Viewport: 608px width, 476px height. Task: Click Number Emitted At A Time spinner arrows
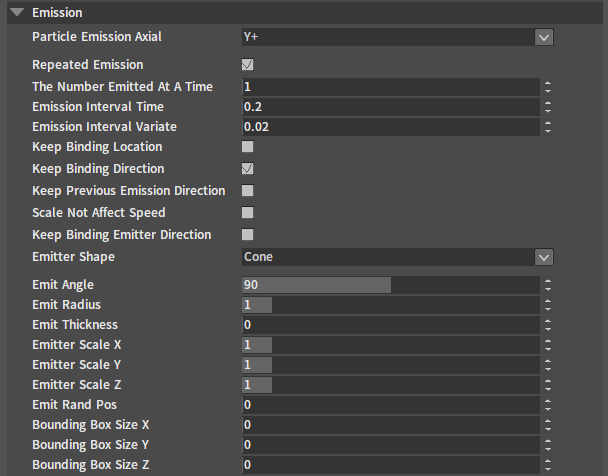[x=547, y=87]
